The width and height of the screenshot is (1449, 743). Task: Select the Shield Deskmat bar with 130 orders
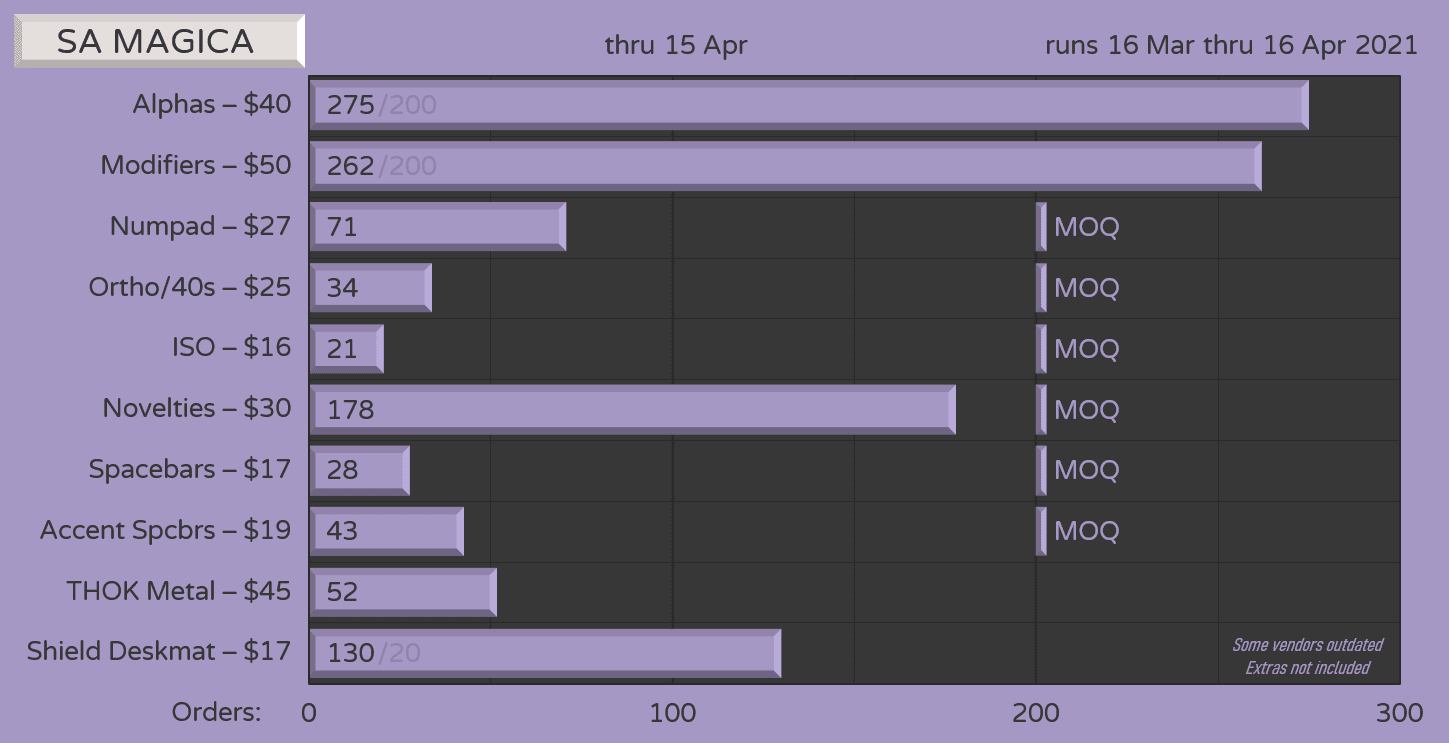click(545, 653)
